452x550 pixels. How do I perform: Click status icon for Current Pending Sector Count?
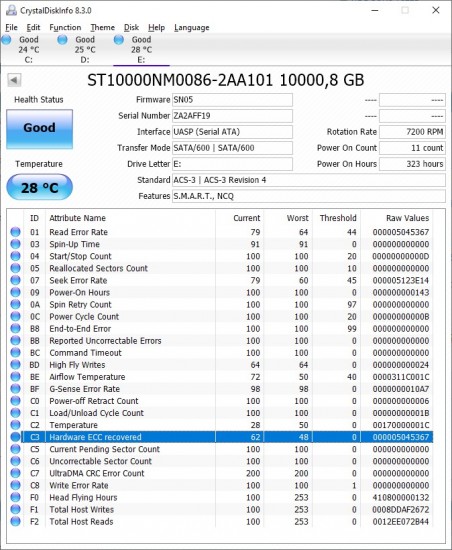15,449
